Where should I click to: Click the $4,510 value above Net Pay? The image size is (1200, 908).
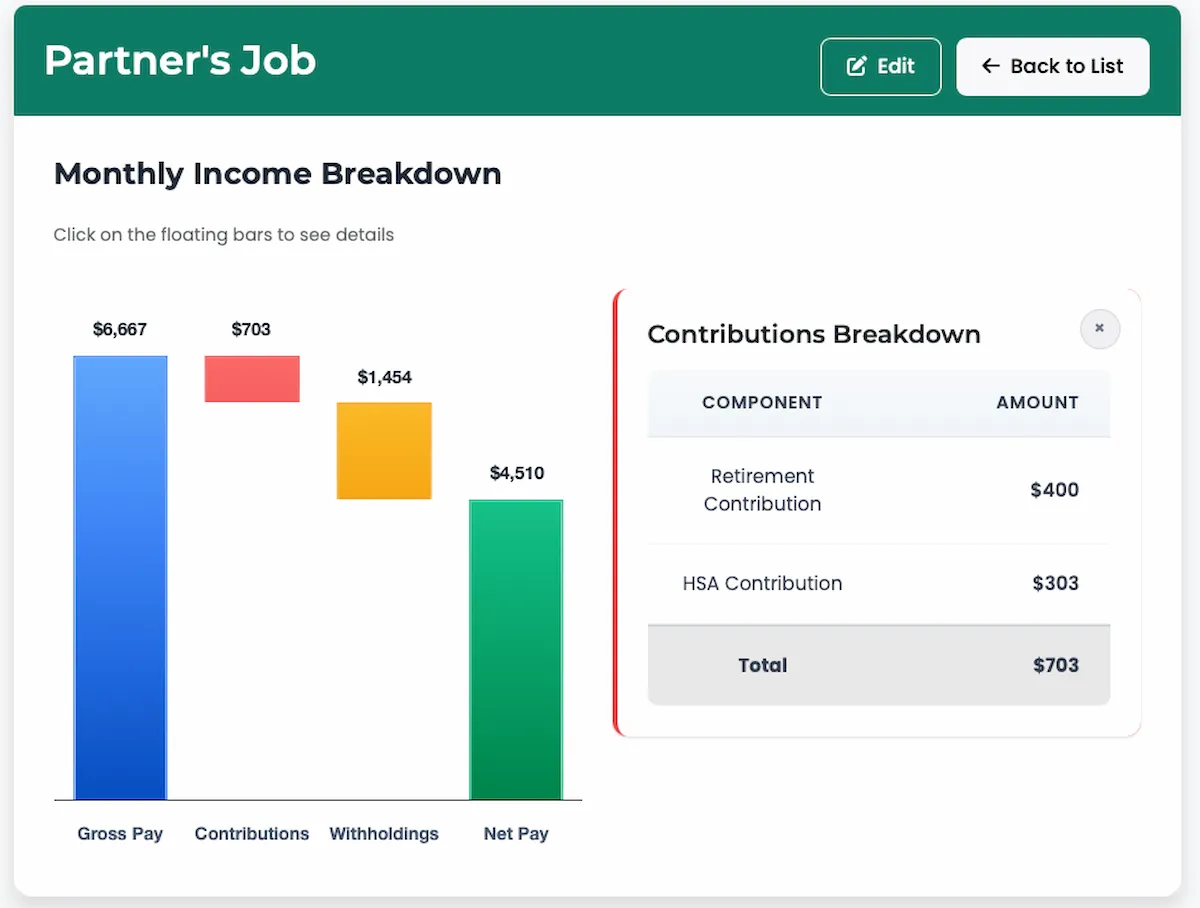(x=516, y=473)
